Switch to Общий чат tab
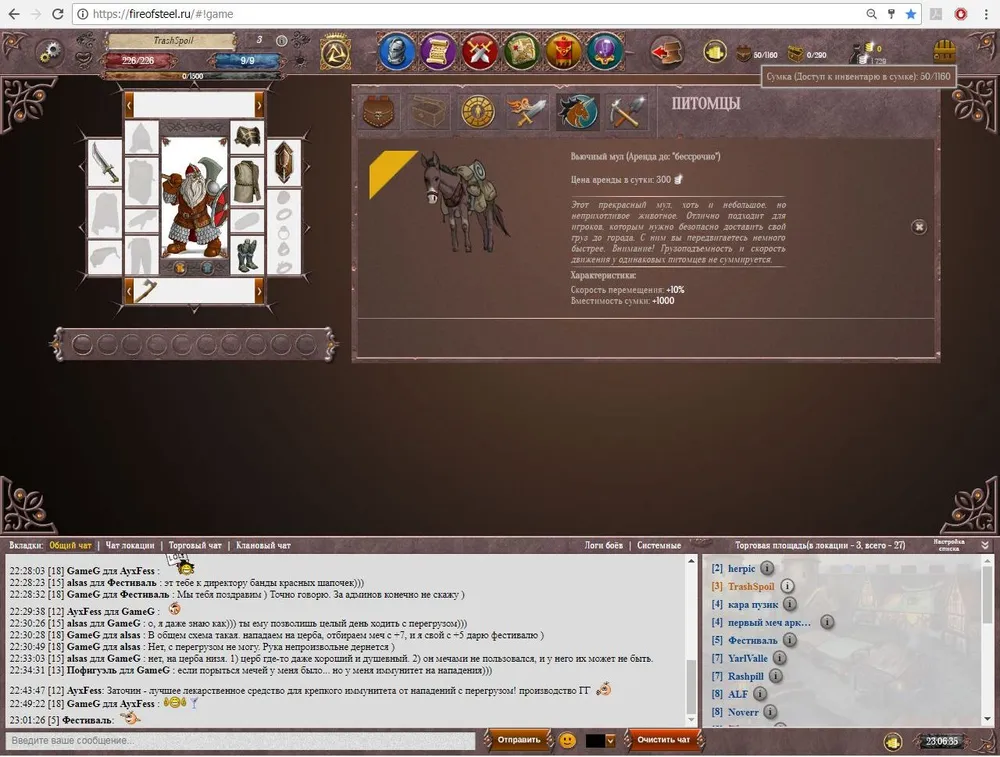The image size is (1000, 757). (x=70, y=545)
